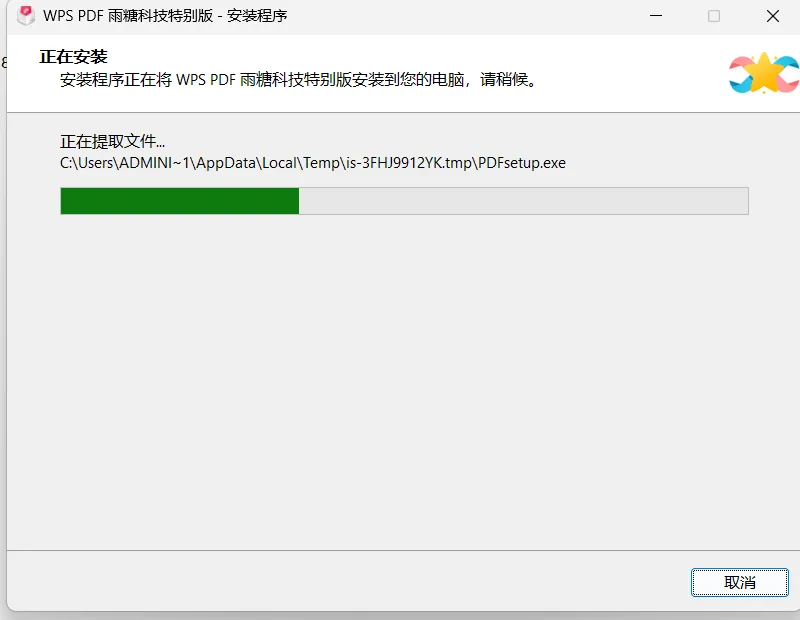Cancel installation with the 取消 button
The height and width of the screenshot is (620, 800).
(739, 582)
